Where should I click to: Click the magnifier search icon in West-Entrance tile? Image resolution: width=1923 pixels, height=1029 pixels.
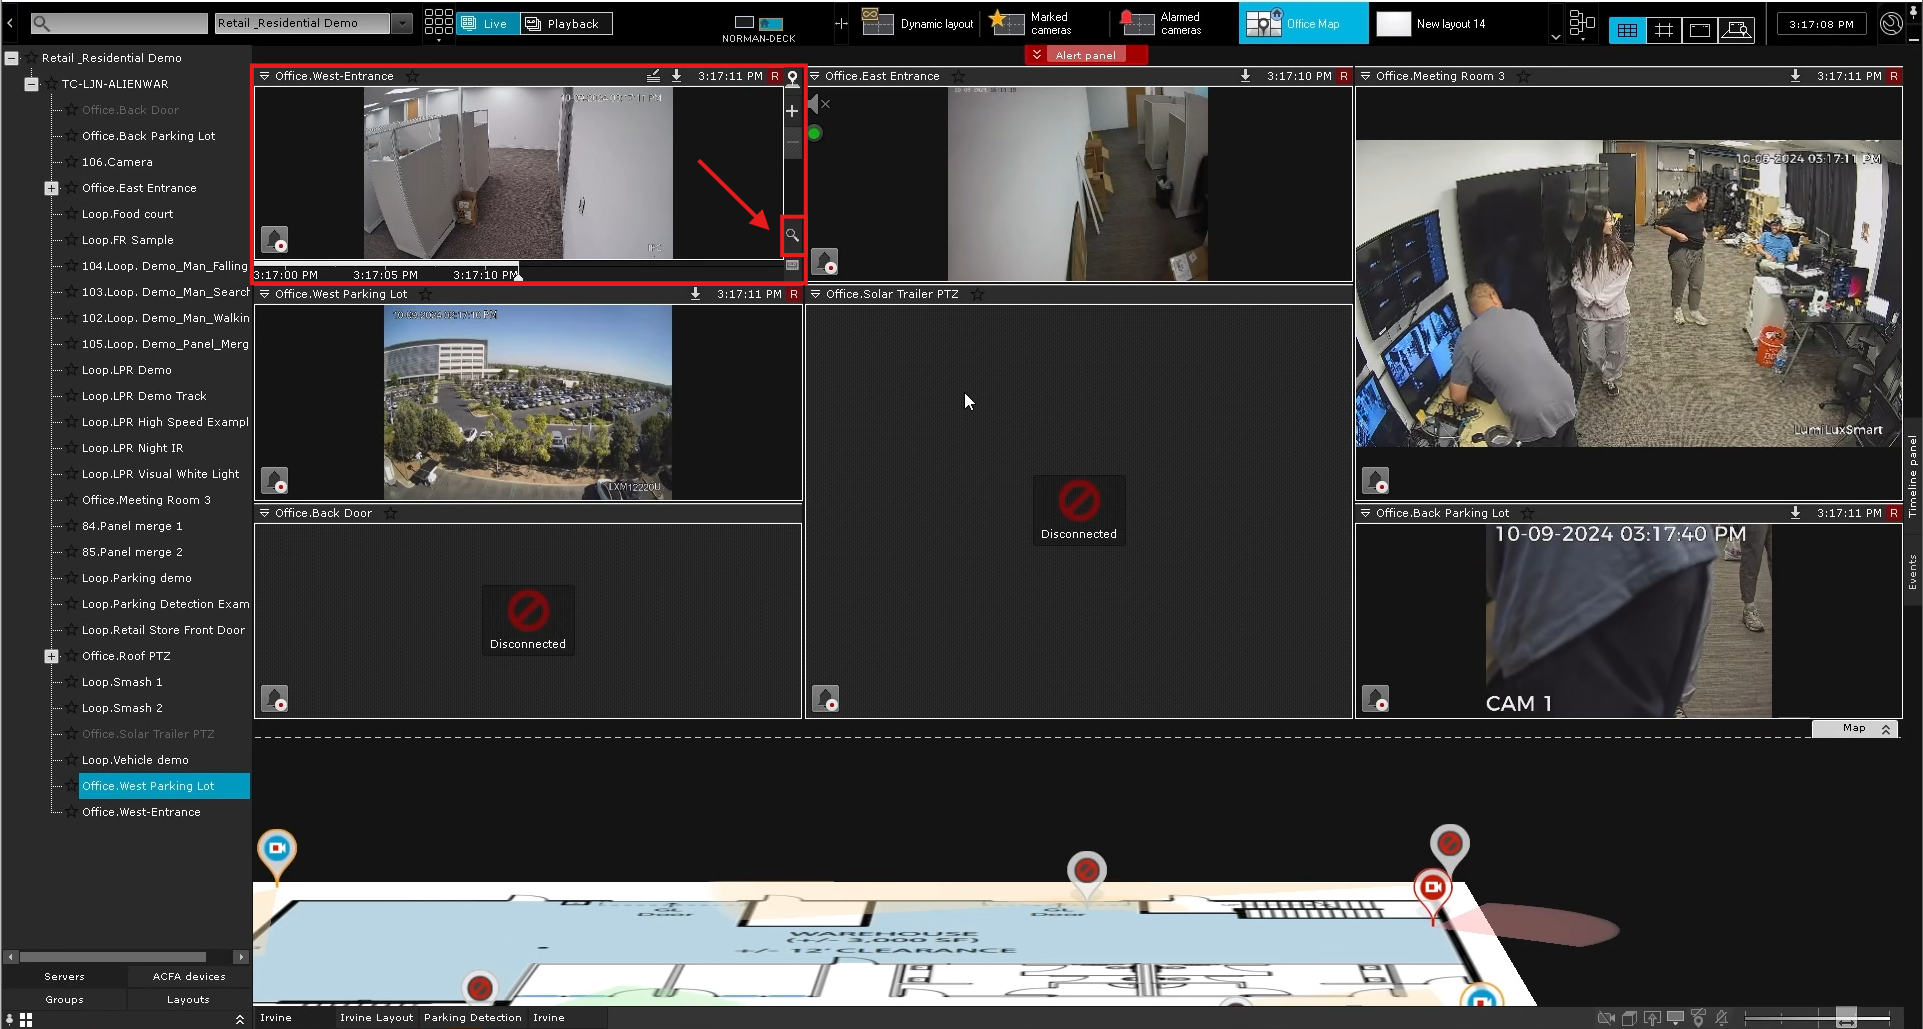(792, 236)
